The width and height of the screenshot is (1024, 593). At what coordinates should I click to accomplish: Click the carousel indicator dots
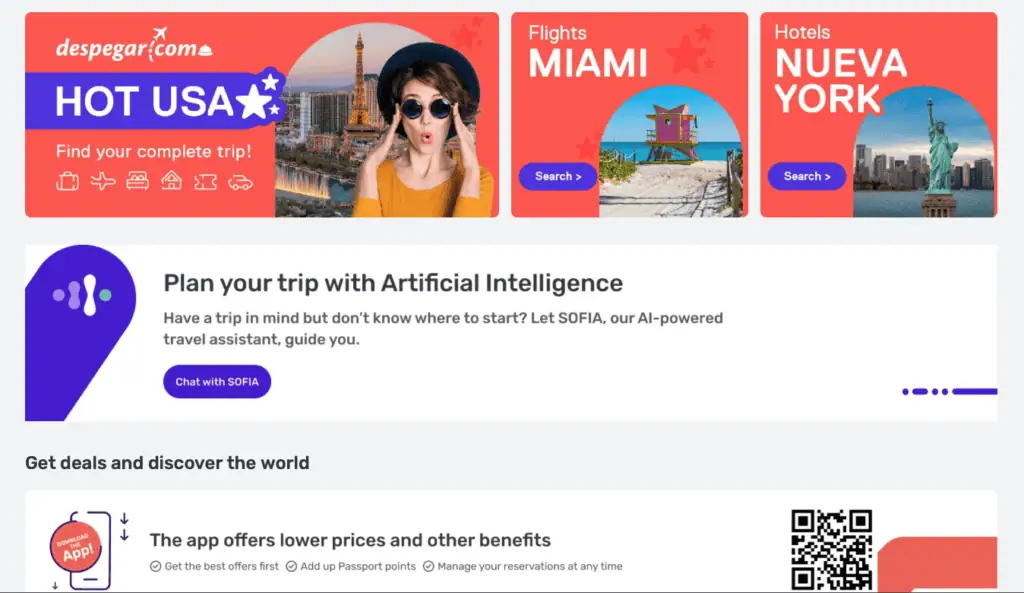950,391
